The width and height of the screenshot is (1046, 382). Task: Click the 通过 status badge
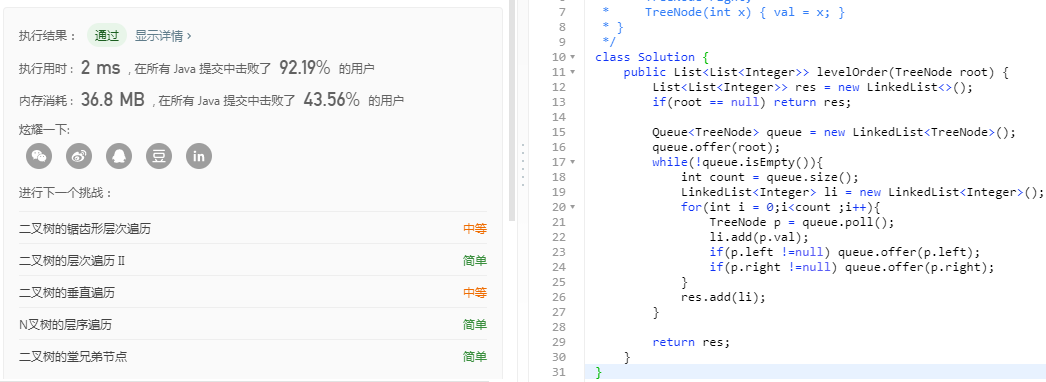click(x=107, y=36)
